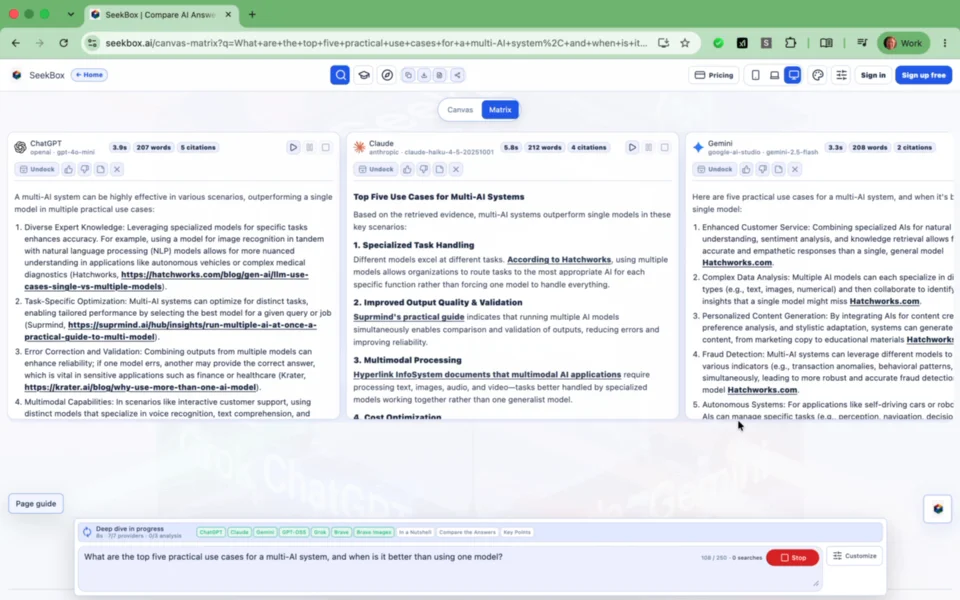Play the ChatGPT answer aloud
Image resolution: width=960 pixels, height=600 pixels.
pyautogui.click(x=293, y=148)
